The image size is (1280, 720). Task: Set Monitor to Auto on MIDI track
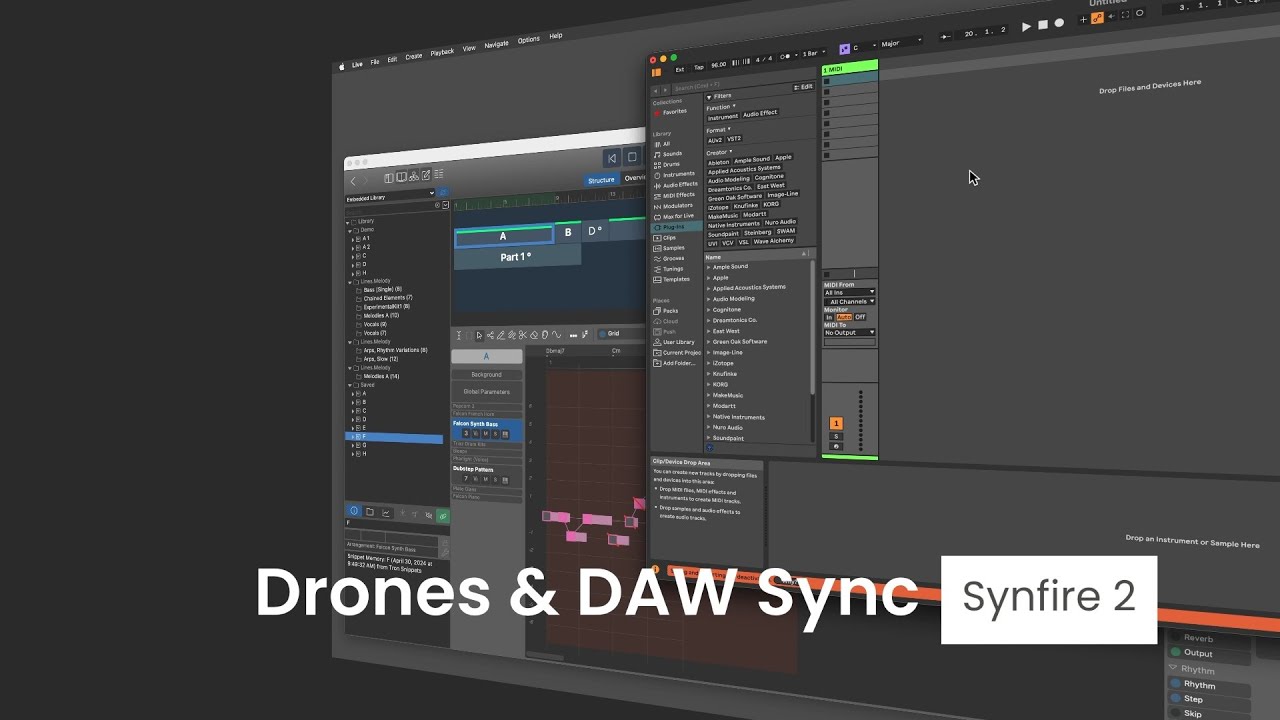844,317
